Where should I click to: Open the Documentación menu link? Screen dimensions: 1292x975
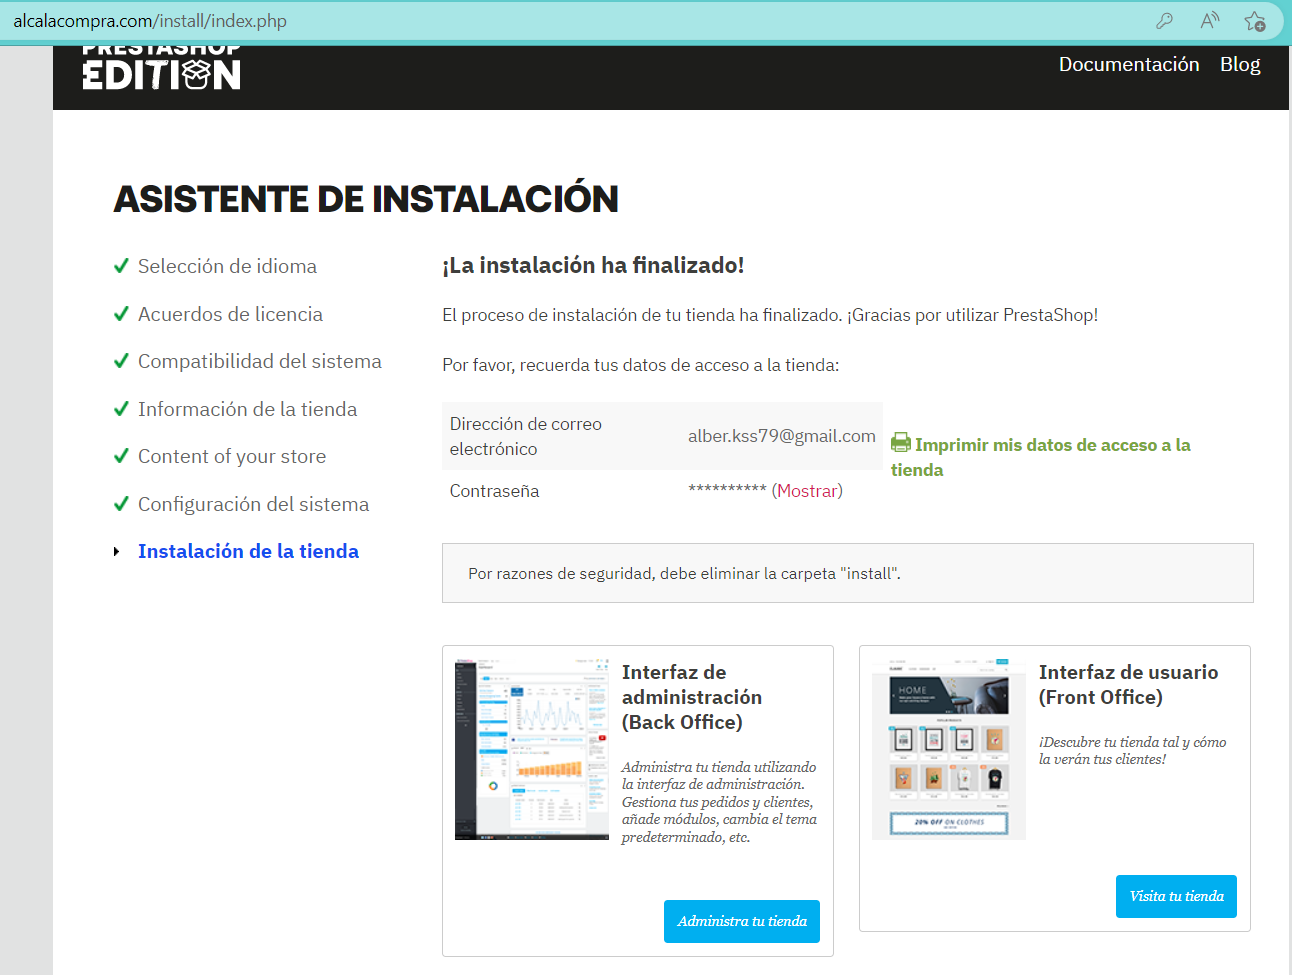click(1129, 64)
